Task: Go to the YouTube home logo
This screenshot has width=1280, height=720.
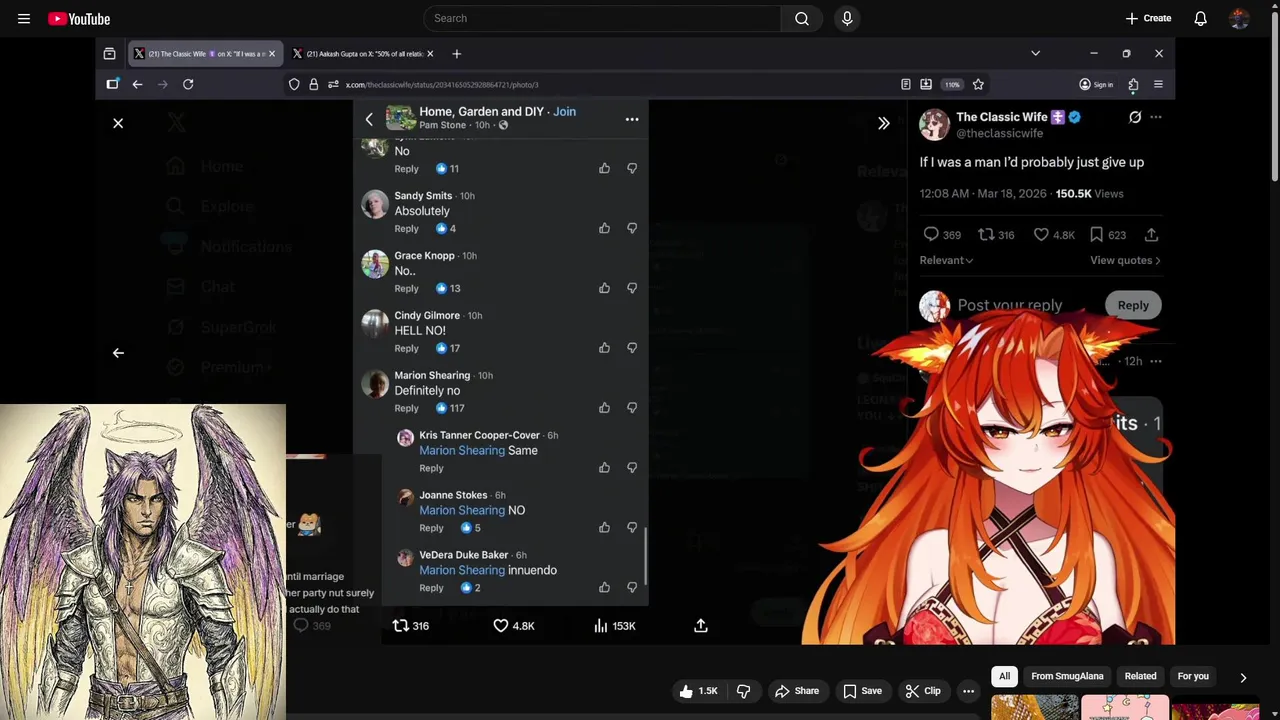Action: click(x=79, y=18)
